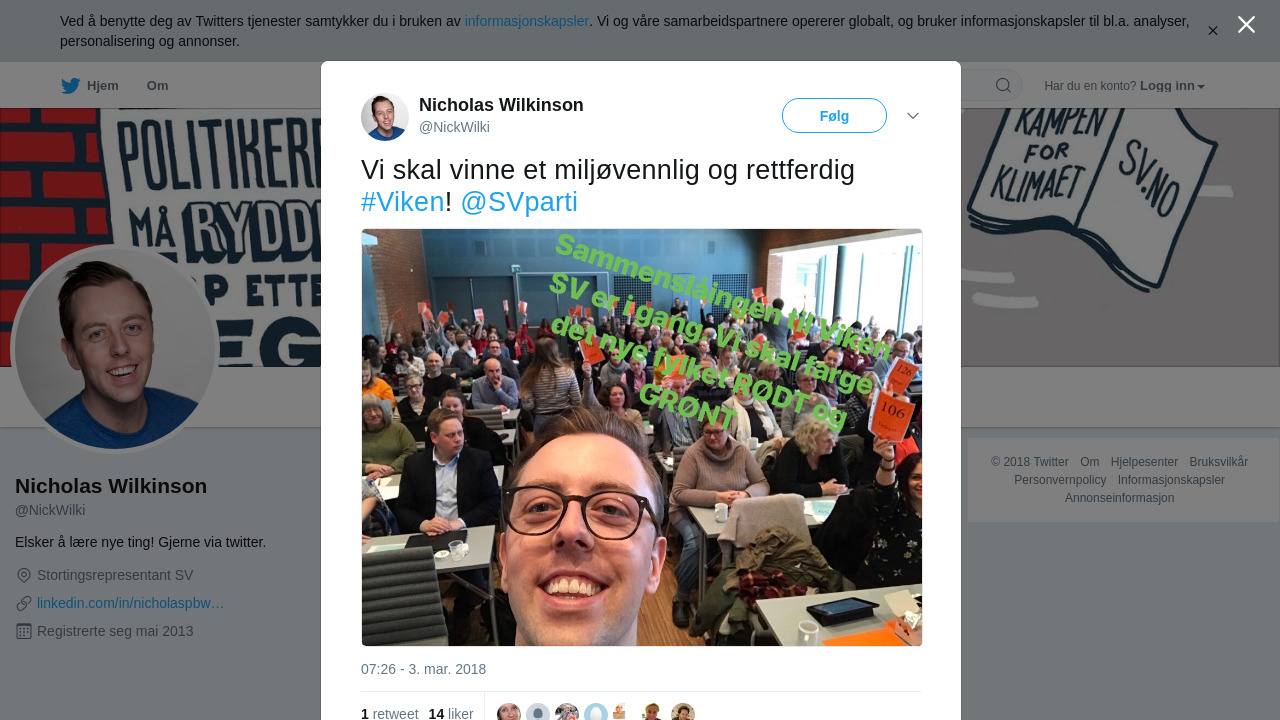Click the large profile picture
1280x720 pixels.
tap(115, 349)
